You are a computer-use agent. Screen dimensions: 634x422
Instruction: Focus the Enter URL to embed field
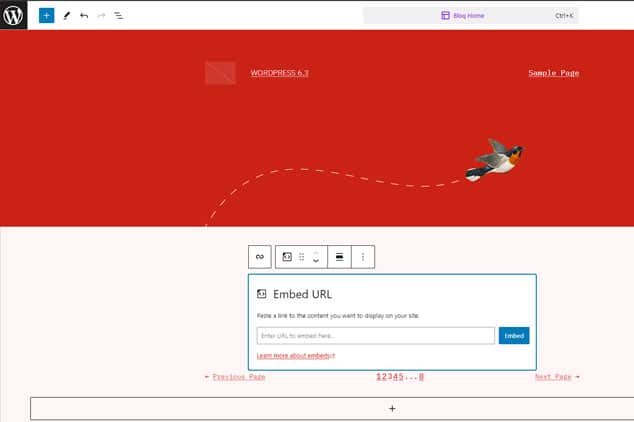click(376, 335)
